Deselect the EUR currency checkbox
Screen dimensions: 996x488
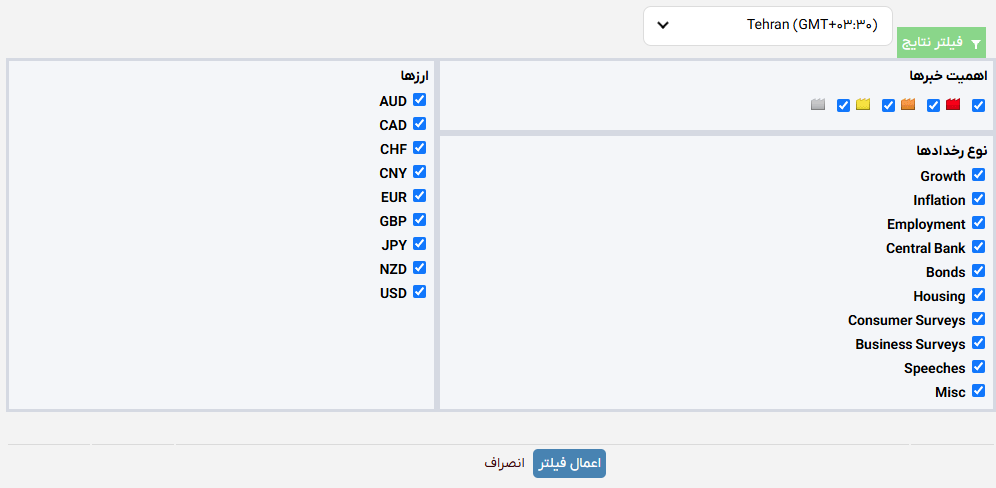pyautogui.click(x=419, y=196)
